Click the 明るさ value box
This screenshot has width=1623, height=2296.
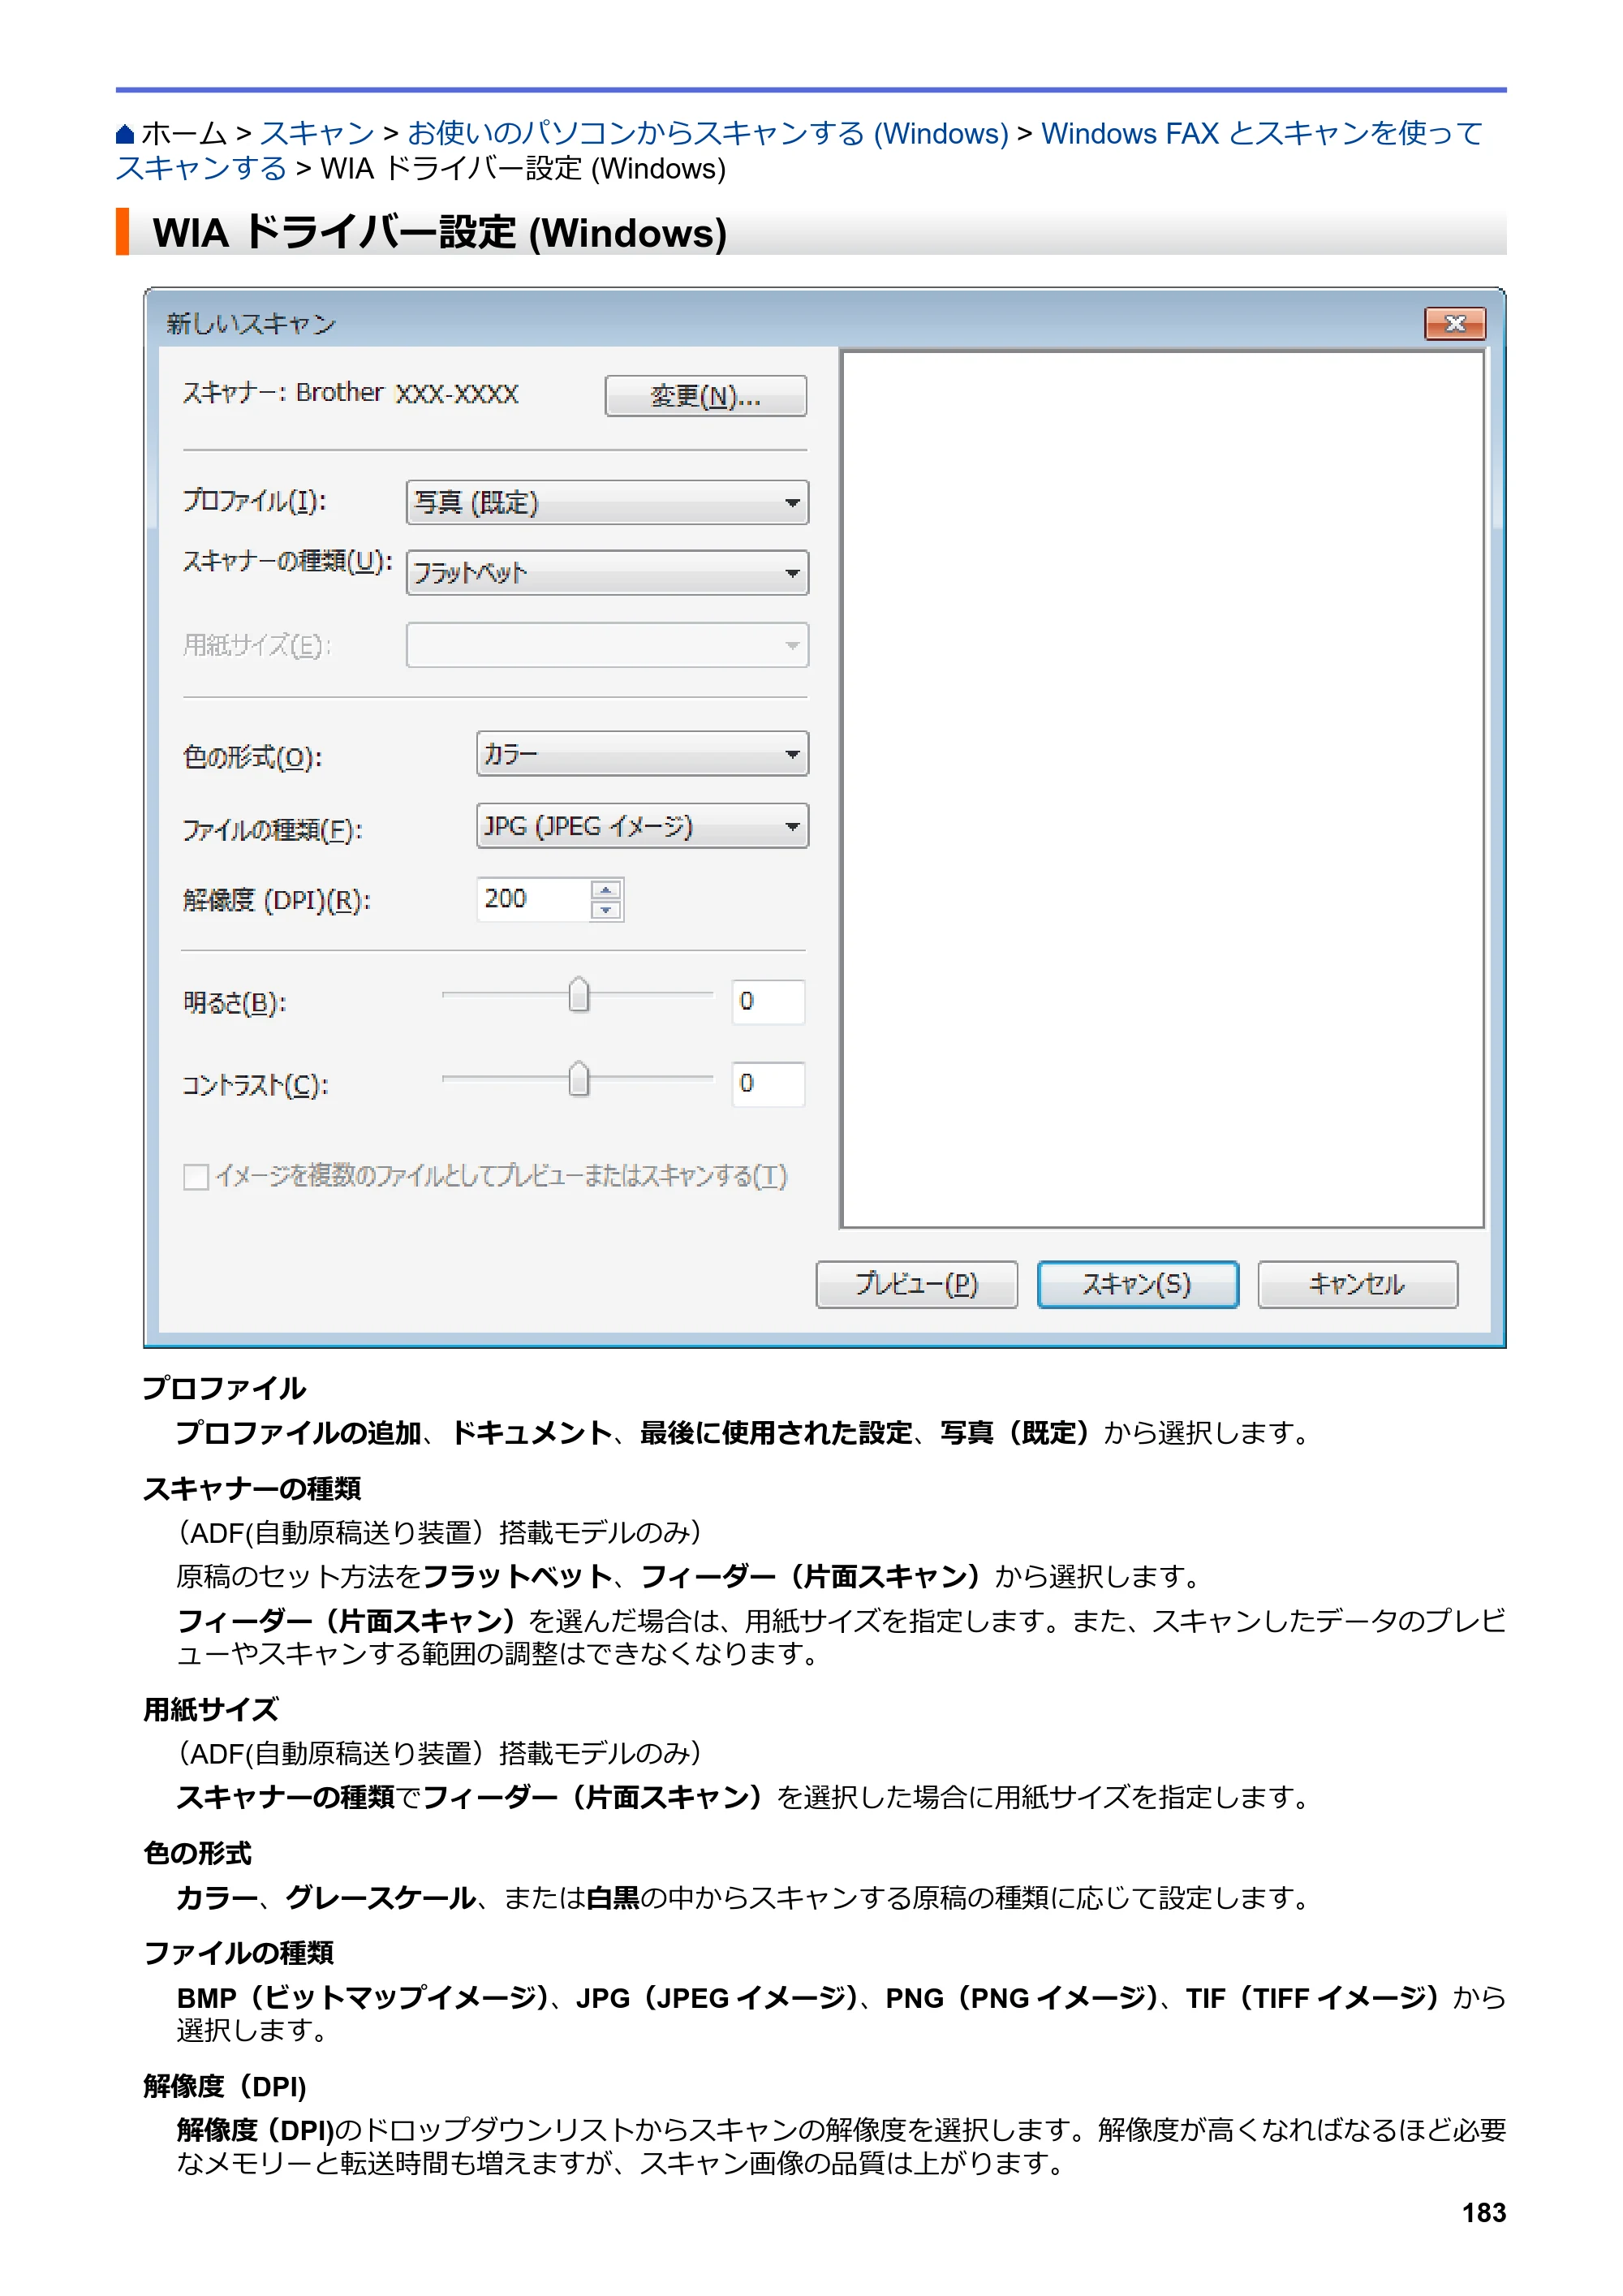coord(768,1002)
